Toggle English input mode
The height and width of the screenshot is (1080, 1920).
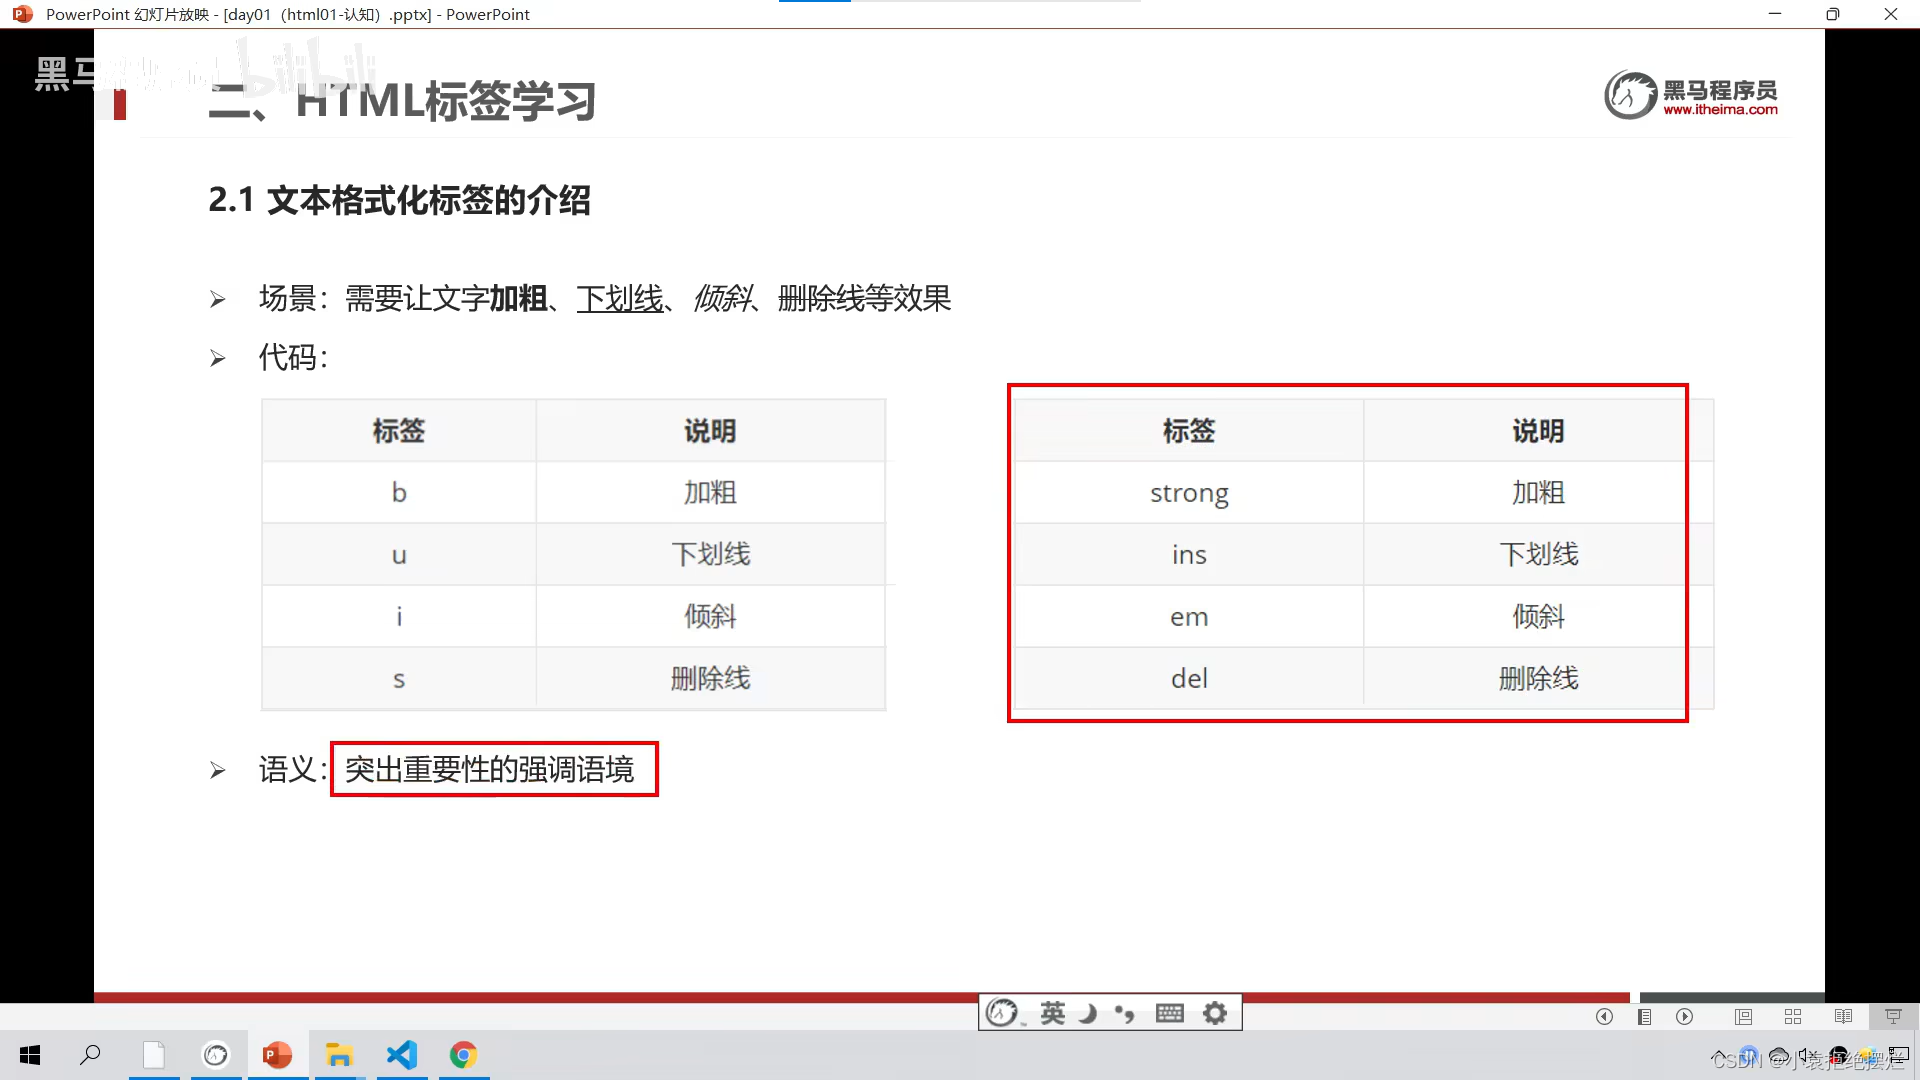click(1052, 1013)
